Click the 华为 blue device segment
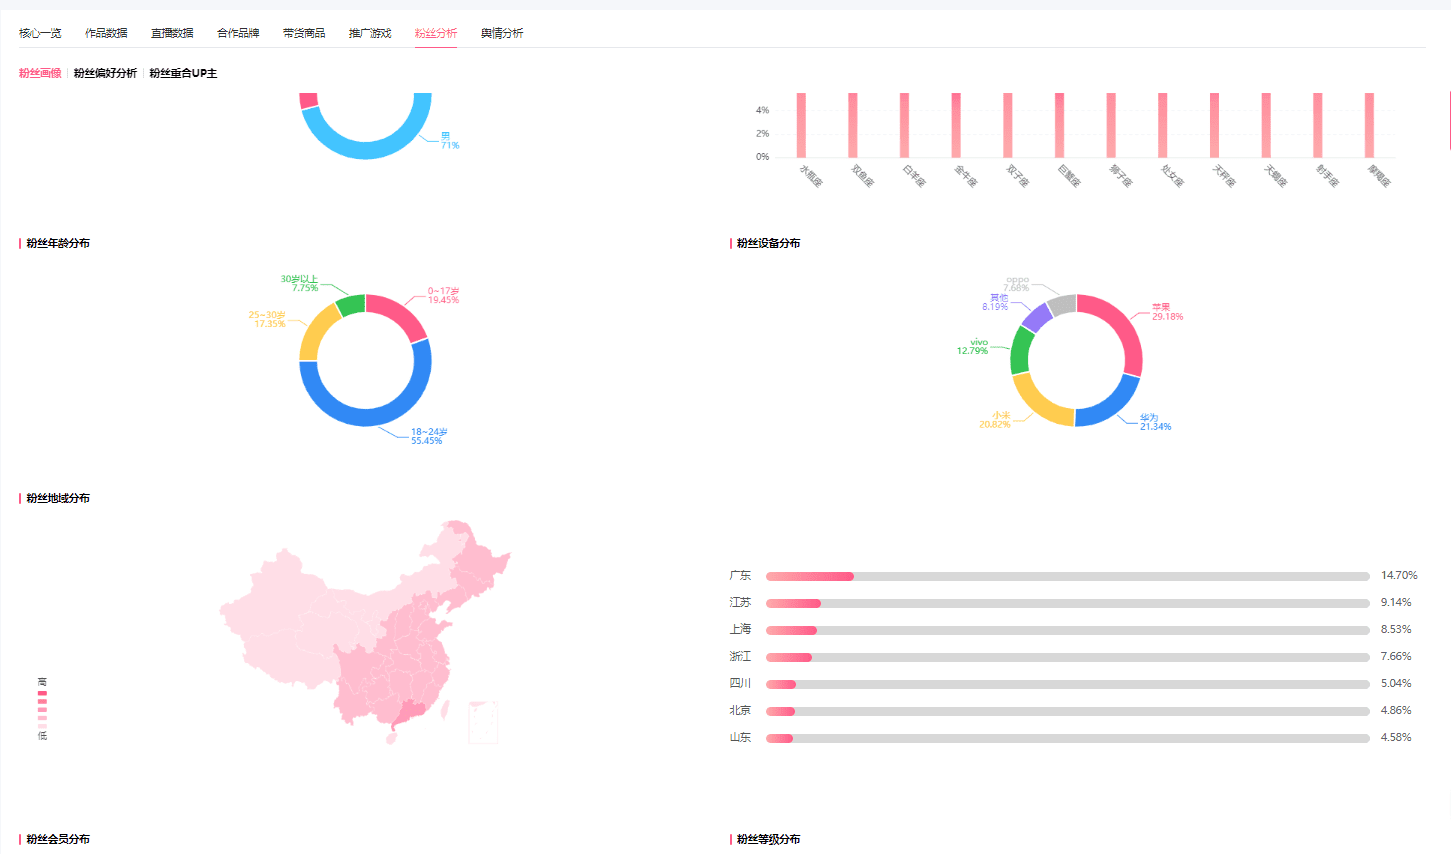 pyautogui.click(x=1112, y=405)
